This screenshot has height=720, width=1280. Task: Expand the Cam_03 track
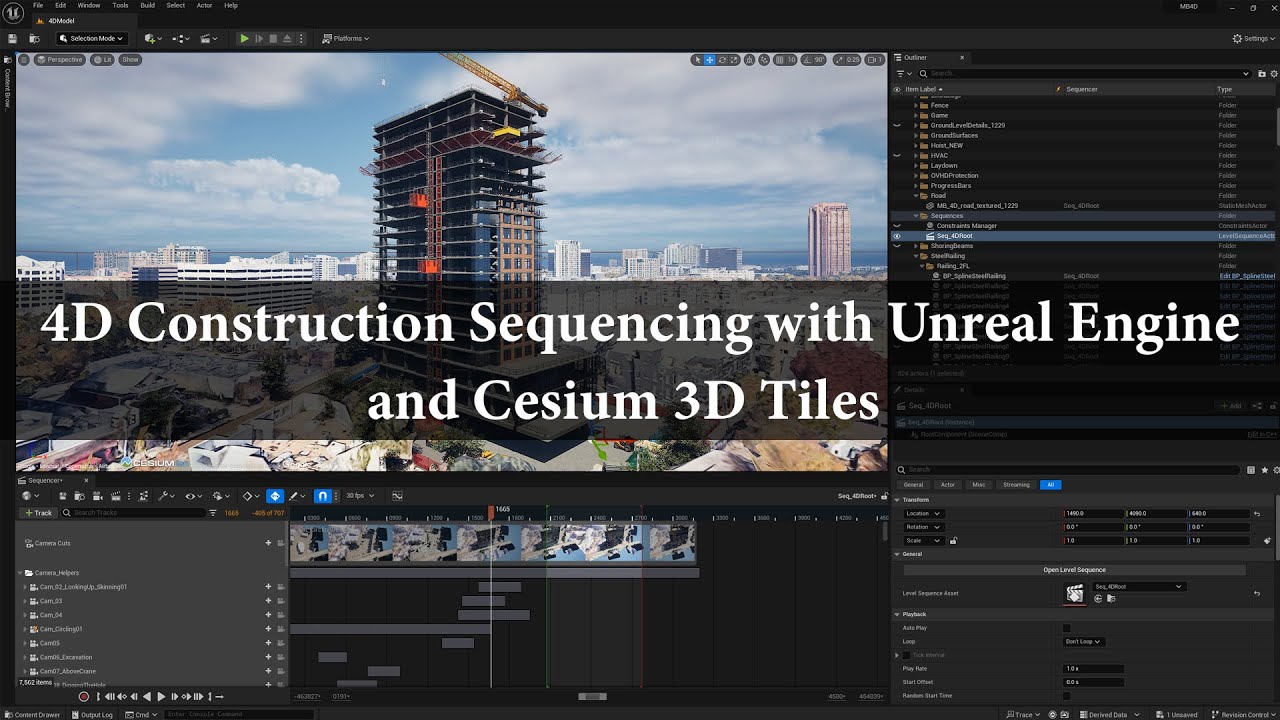pyautogui.click(x=25, y=601)
